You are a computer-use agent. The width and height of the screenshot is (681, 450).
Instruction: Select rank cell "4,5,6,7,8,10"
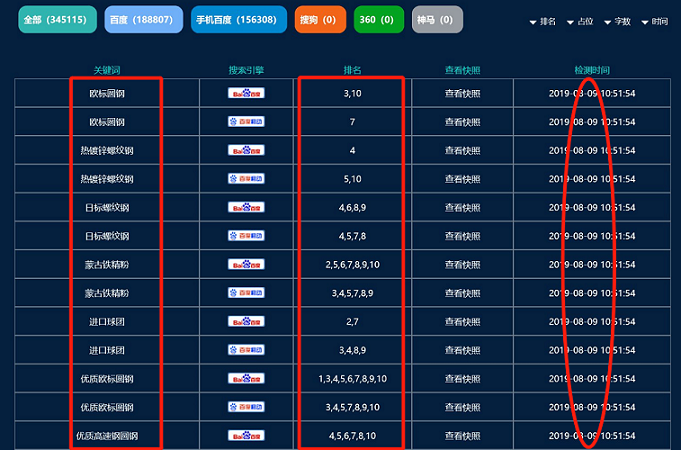click(x=352, y=436)
